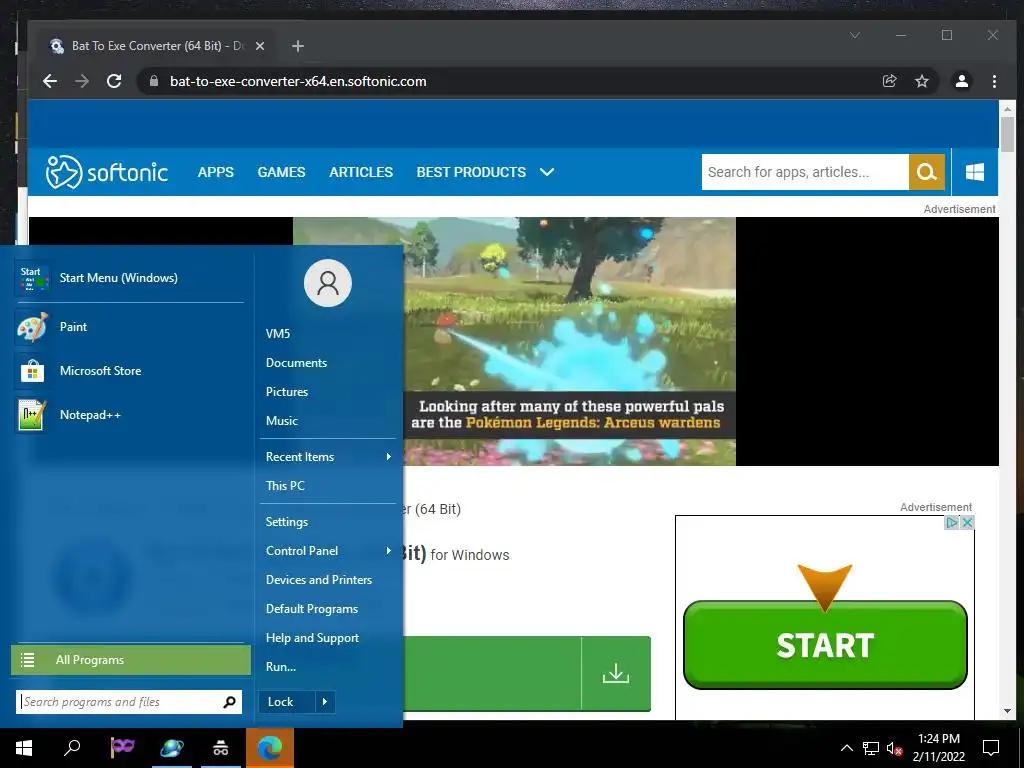This screenshot has width=1024, height=768.
Task: Click the Pokémon Legends video advertisement
Action: [x=514, y=341]
